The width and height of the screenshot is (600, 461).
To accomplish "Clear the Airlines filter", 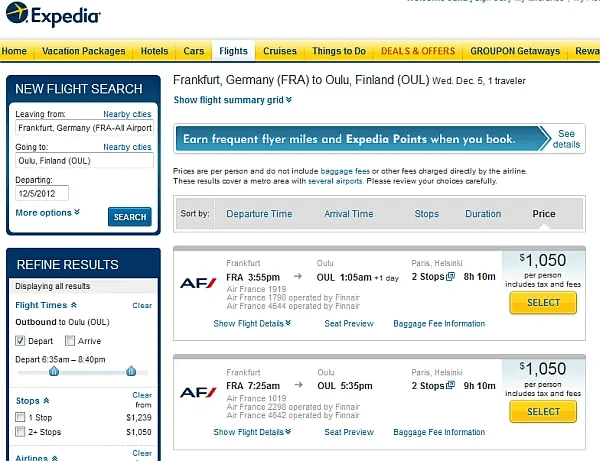I will click(142, 453).
